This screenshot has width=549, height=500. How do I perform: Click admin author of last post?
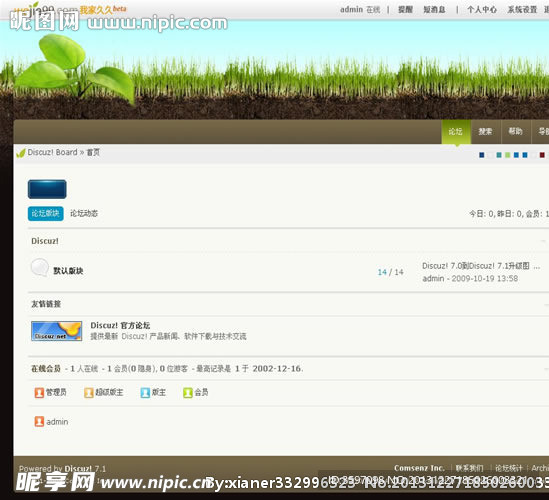(x=433, y=278)
